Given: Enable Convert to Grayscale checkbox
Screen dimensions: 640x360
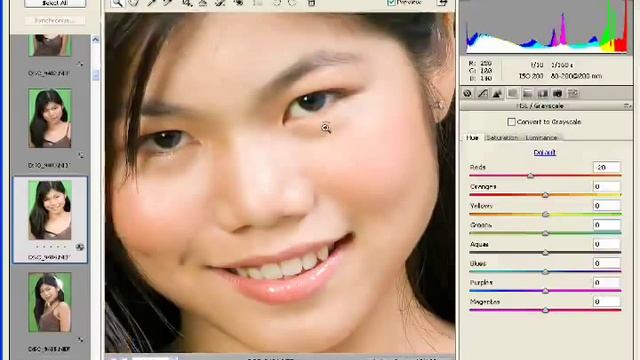Looking at the screenshot, I should 511,122.
